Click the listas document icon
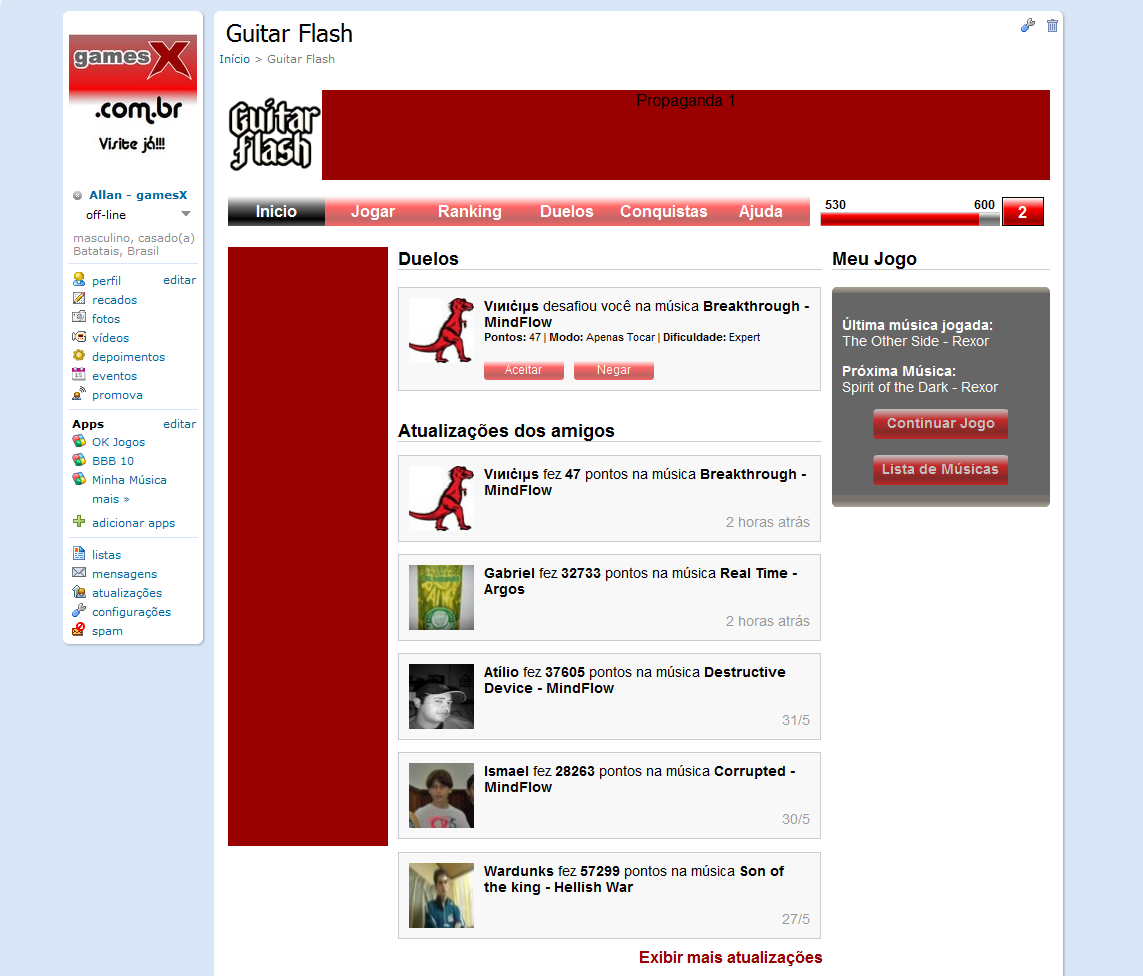 79,553
